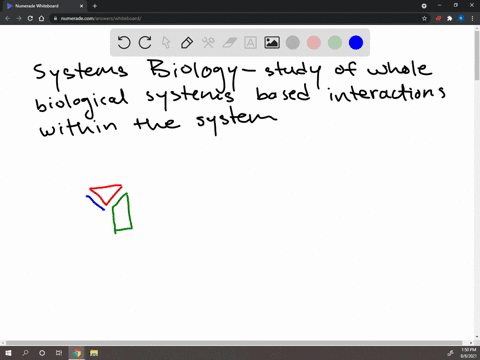
Task: Open Windows taskbar search
Action: pos(25,353)
